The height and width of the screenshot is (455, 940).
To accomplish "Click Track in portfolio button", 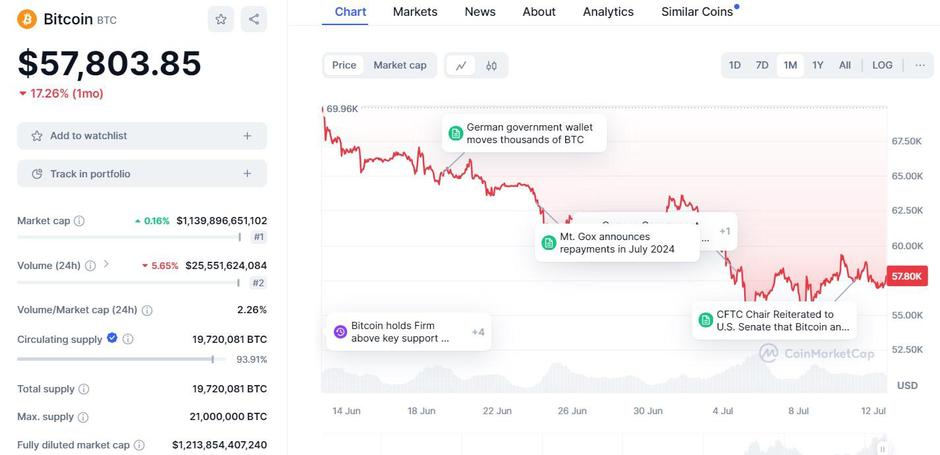I will [x=142, y=174].
